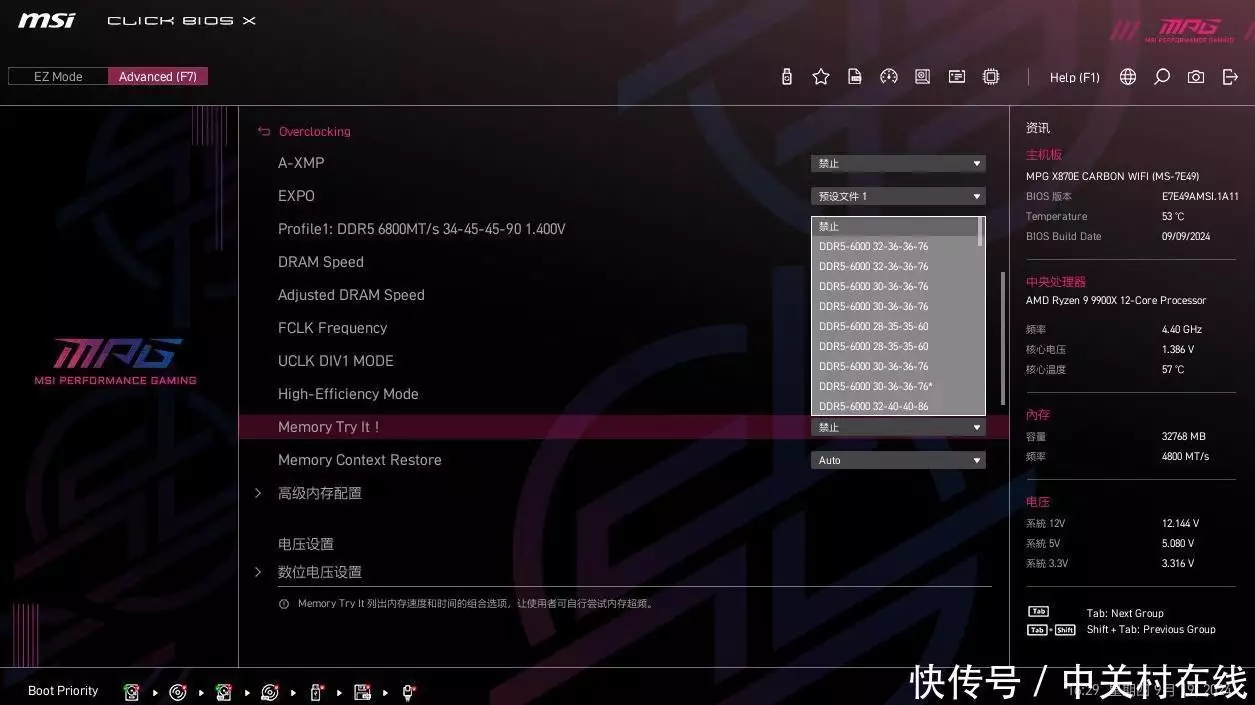
Task: Open the gauge speedometer icon
Action: [889, 77]
